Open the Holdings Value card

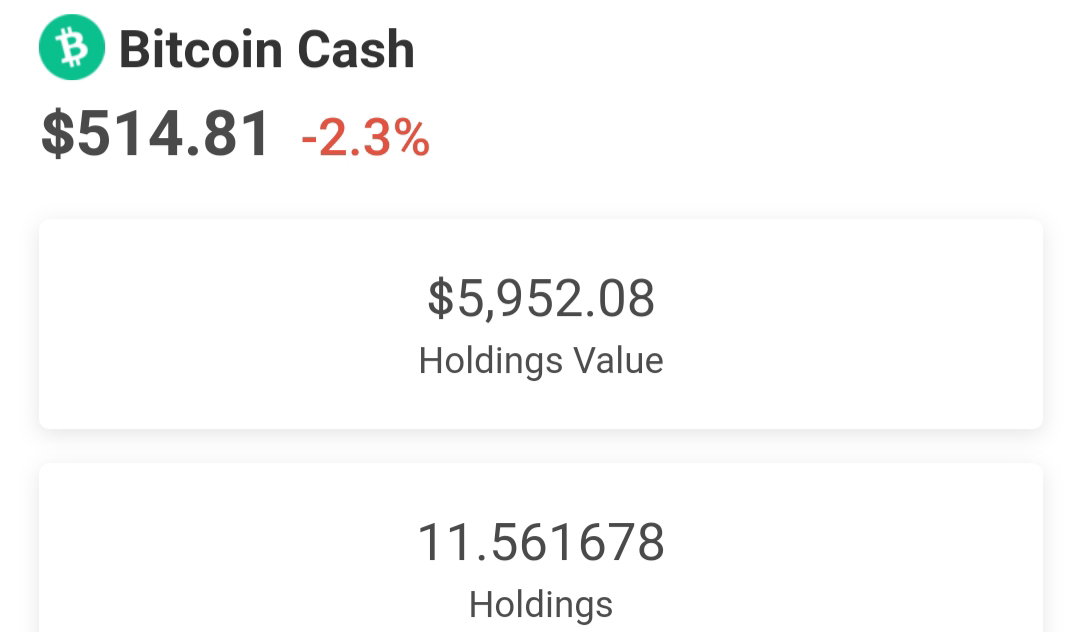541,324
